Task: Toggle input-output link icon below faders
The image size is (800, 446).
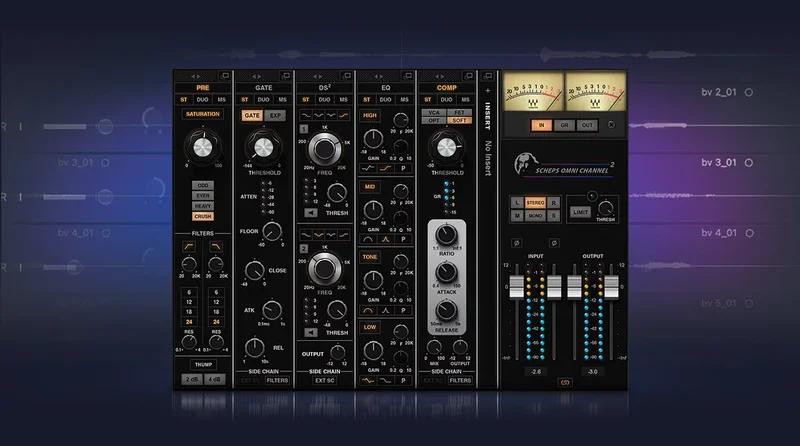Action: click(565, 382)
